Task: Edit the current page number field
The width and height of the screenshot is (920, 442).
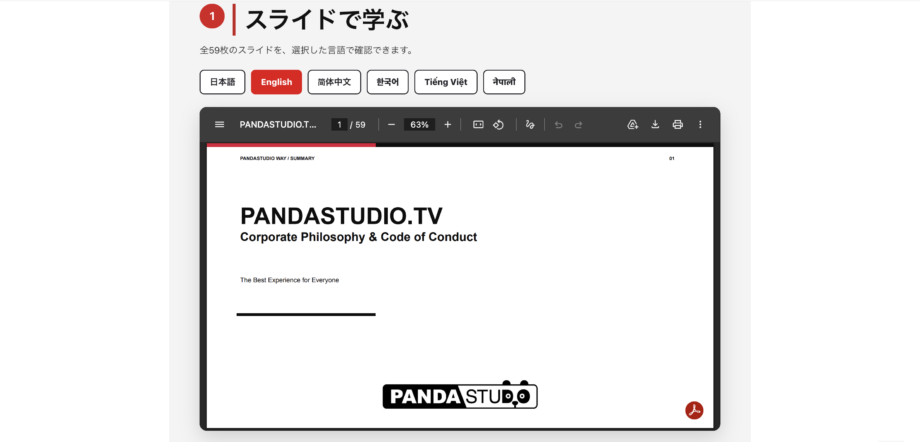Action: pos(339,124)
